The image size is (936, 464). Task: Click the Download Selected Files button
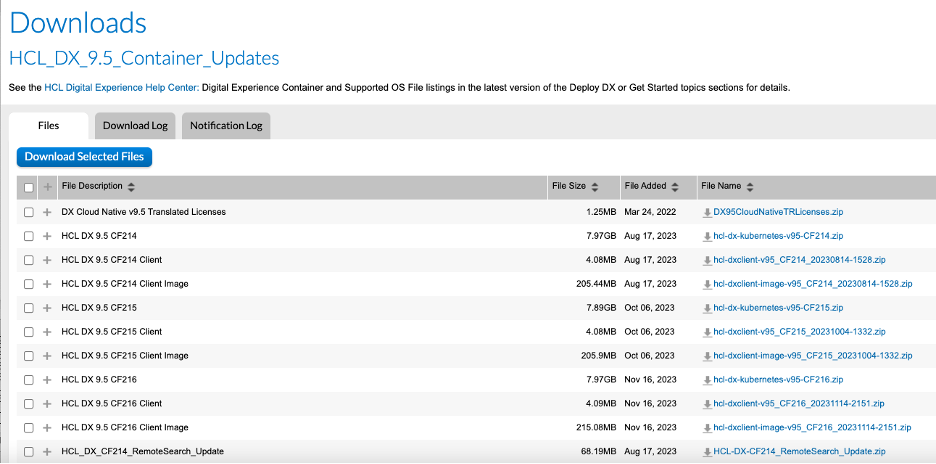85,156
